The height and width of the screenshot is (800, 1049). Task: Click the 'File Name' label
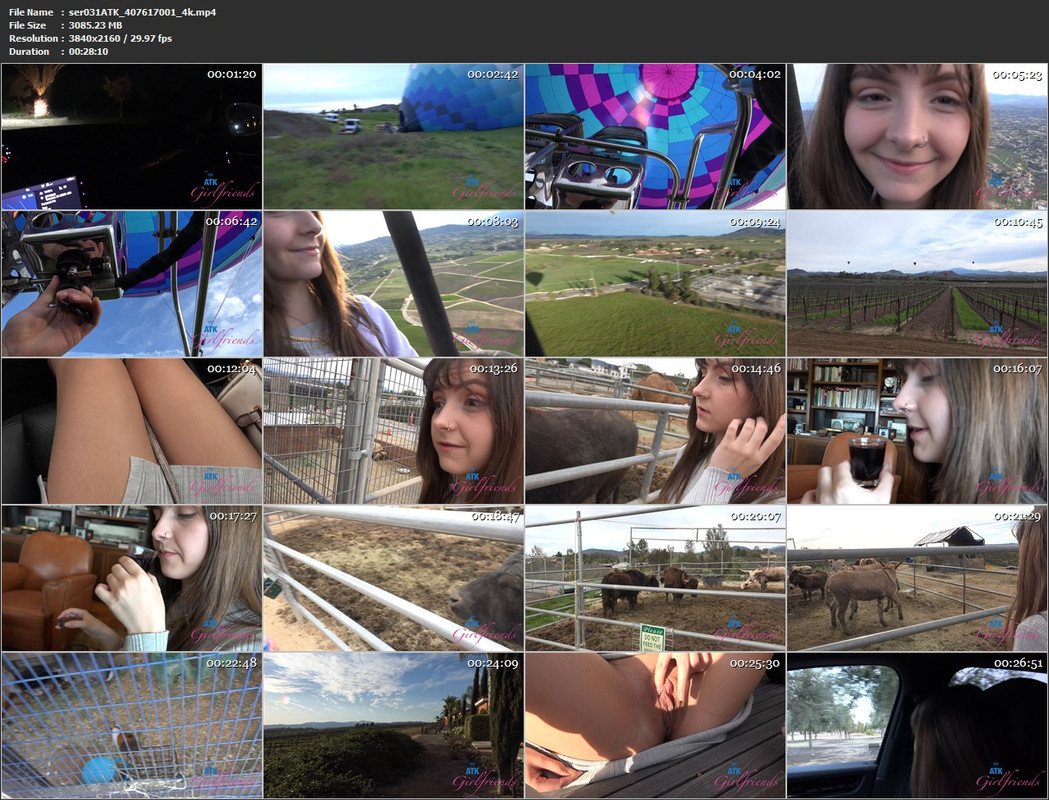click(31, 12)
